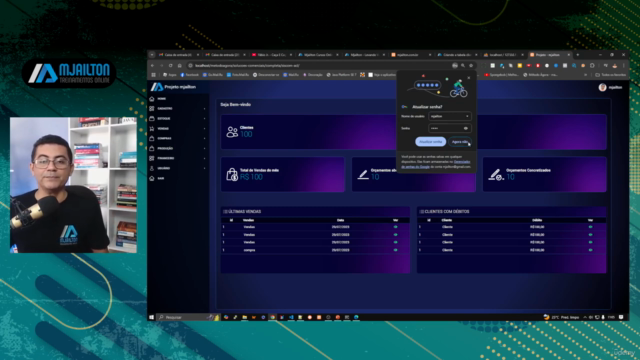
Task: Open the Desconectar-se bookmark
Action: click(266, 75)
